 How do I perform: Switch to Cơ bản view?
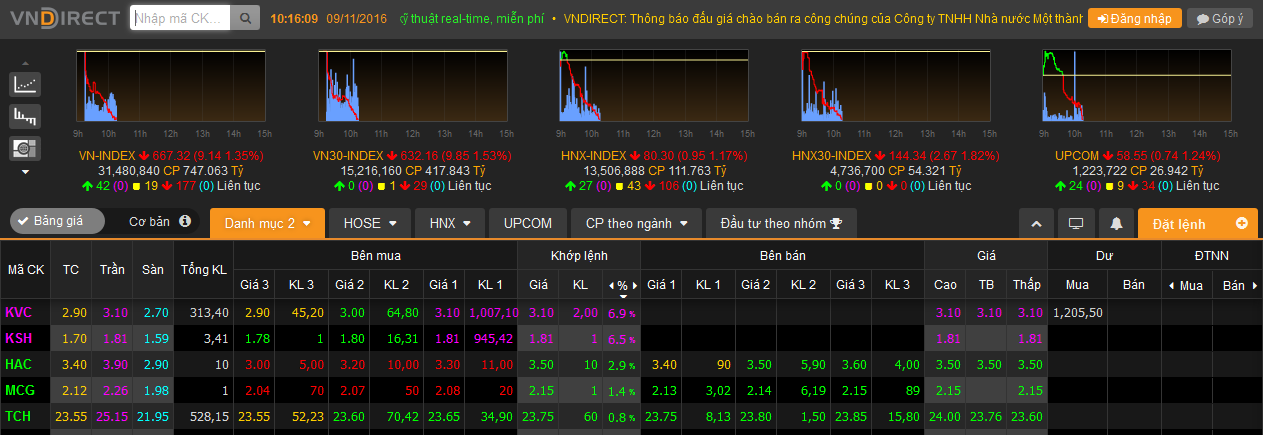click(150, 221)
